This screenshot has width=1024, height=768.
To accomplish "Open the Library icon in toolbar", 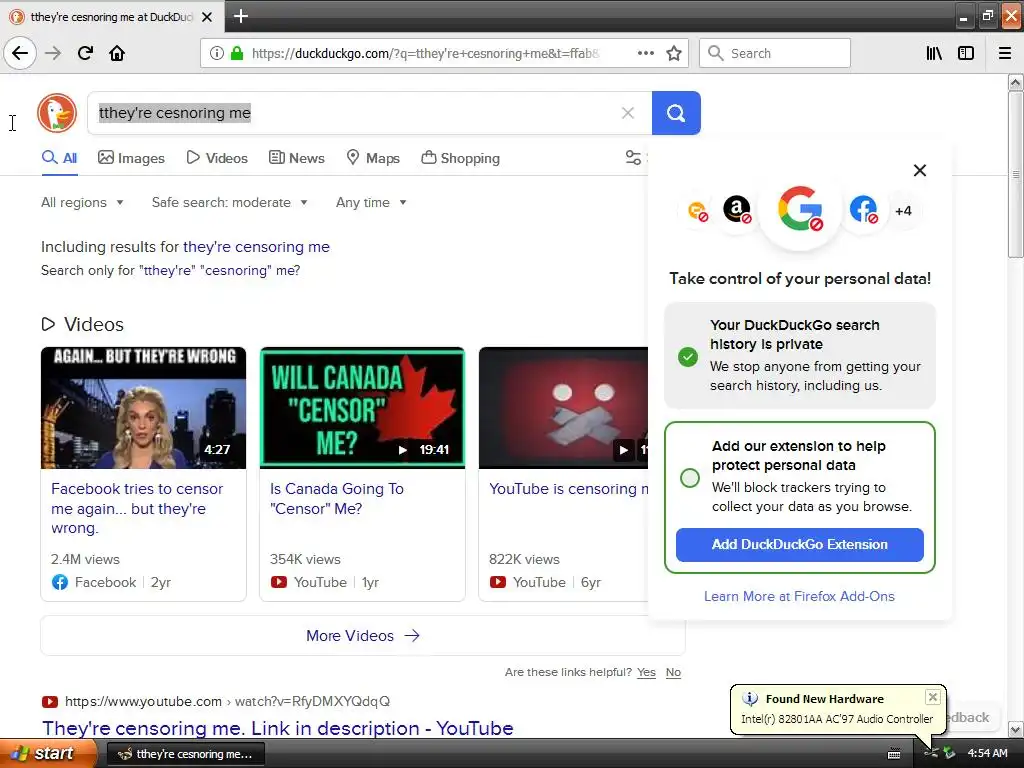I will pyautogui.click(x=934, y=53).
